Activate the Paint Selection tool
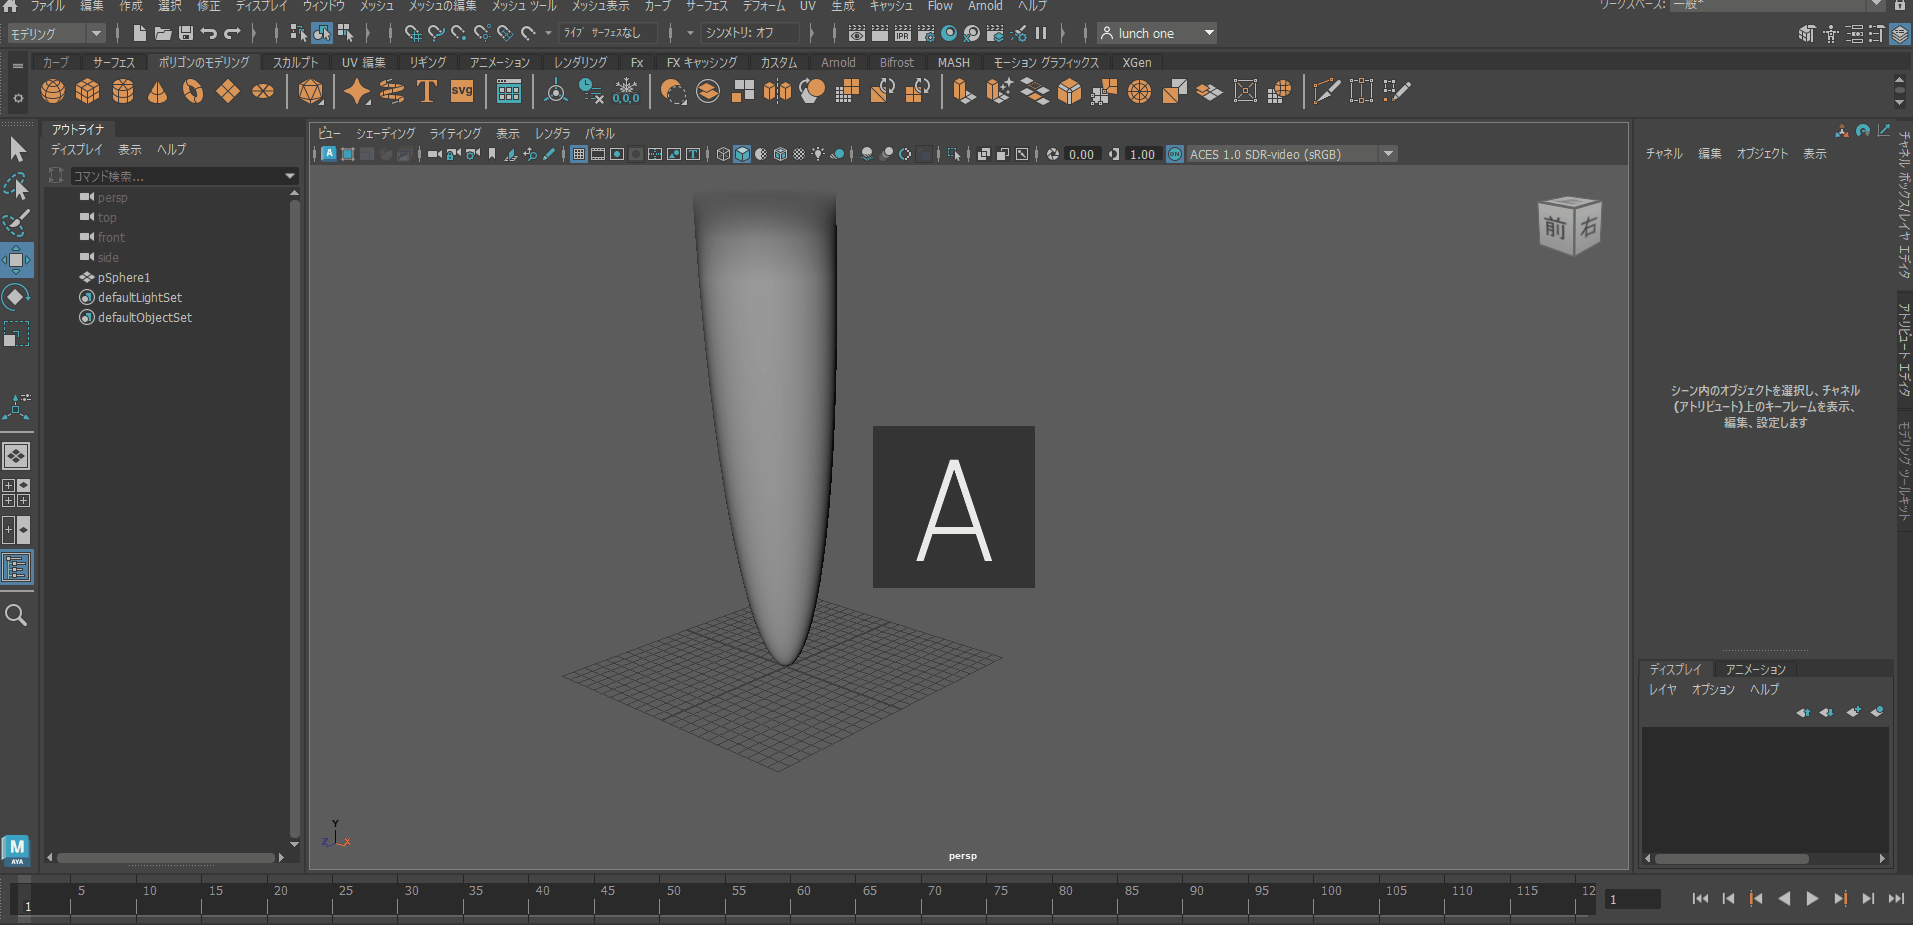Screen dimensions: 1913x925 [17, 223]
